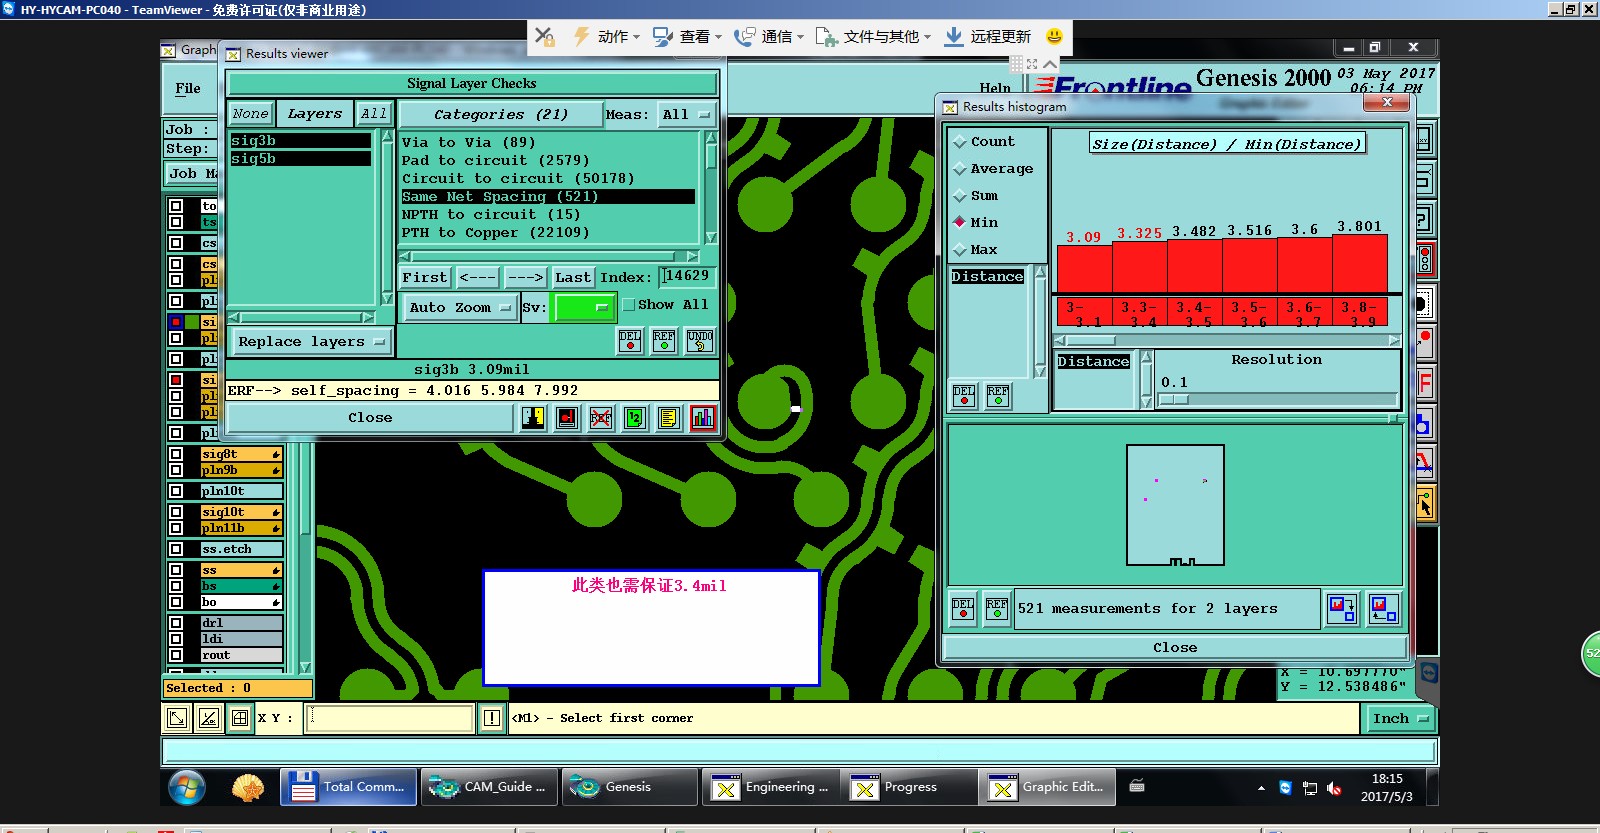Click grid snap icon near X Y field
The height and width of the screenshot is (833, 1600).
(240, 718)
